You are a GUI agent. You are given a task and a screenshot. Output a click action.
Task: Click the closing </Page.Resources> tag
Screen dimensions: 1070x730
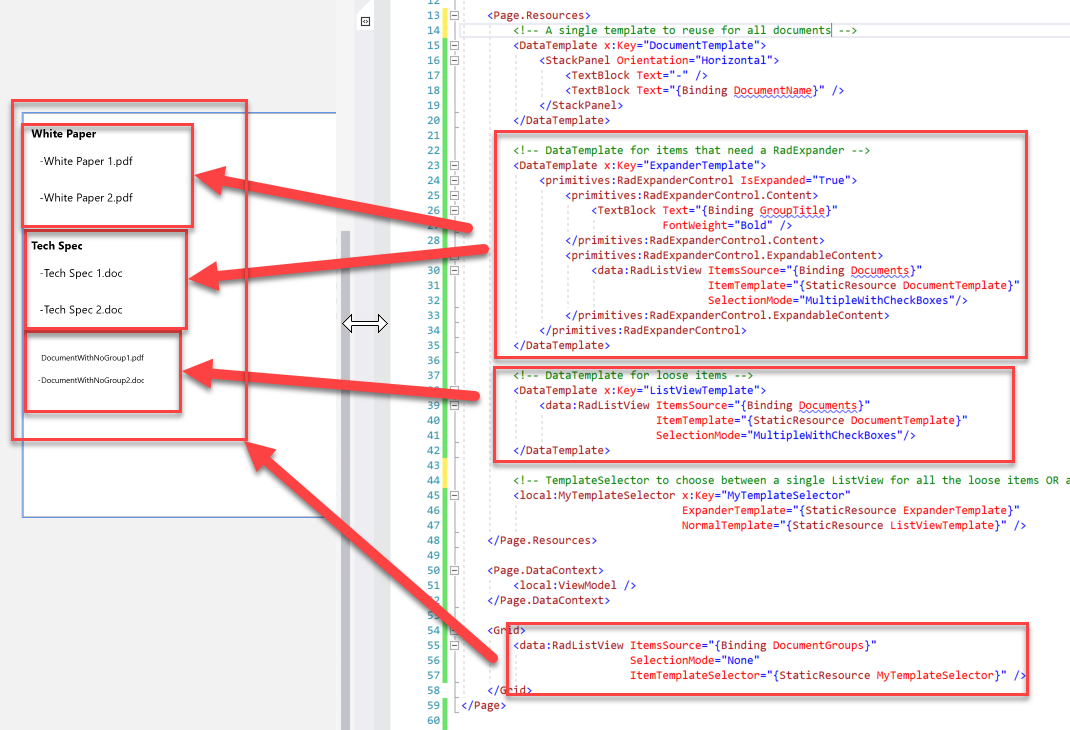(x=542, y=540)
